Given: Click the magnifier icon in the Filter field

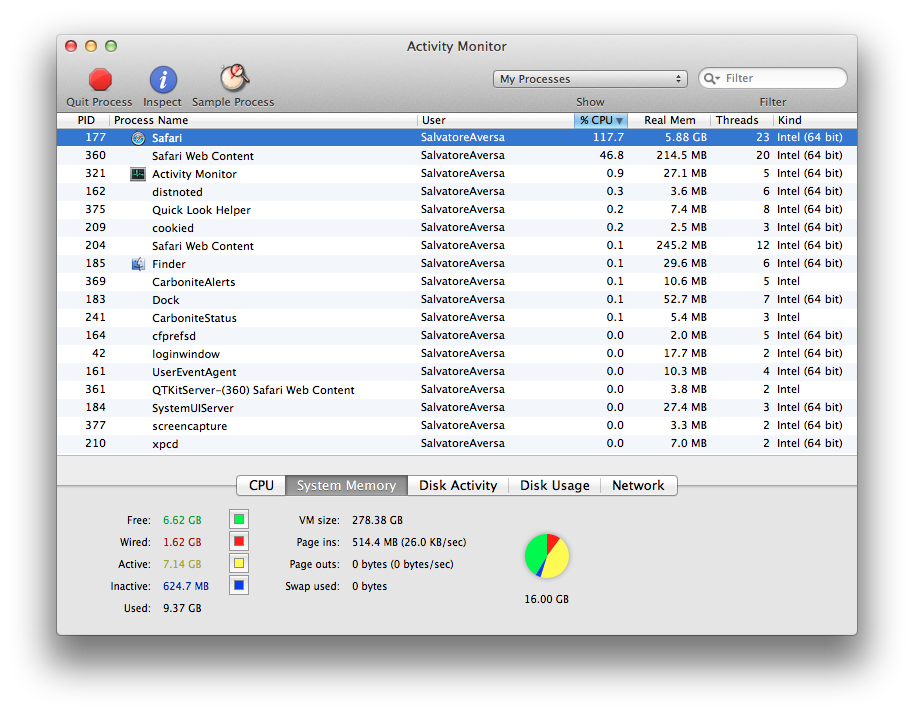Looking at the screenshot, I should [711, 78].
